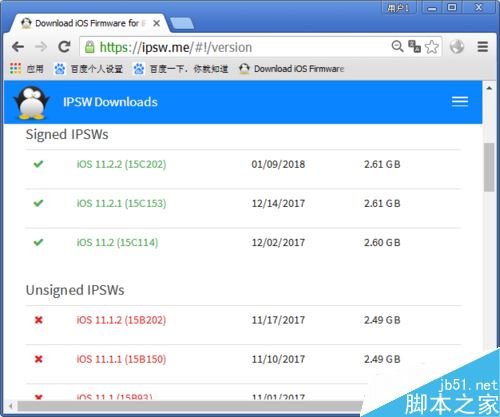Viewport: 500px width, 417px height.
Task: Click the globe extension icon
Action: [x=457, y=47]
